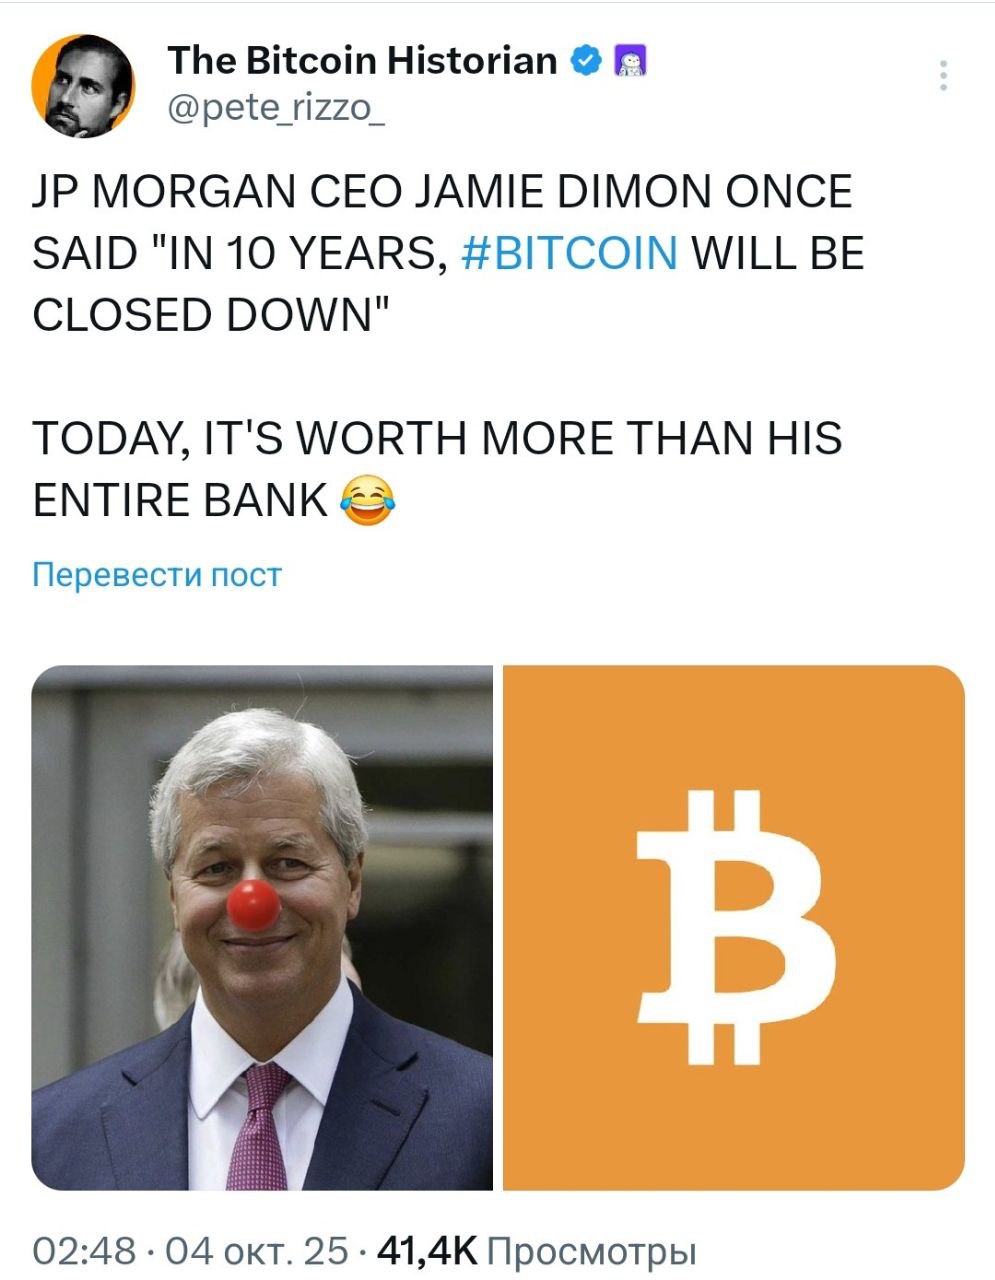The image size is (995, 1280).
Task: Click the blue verified checkmark badge
Action: [x=584, y=62]
